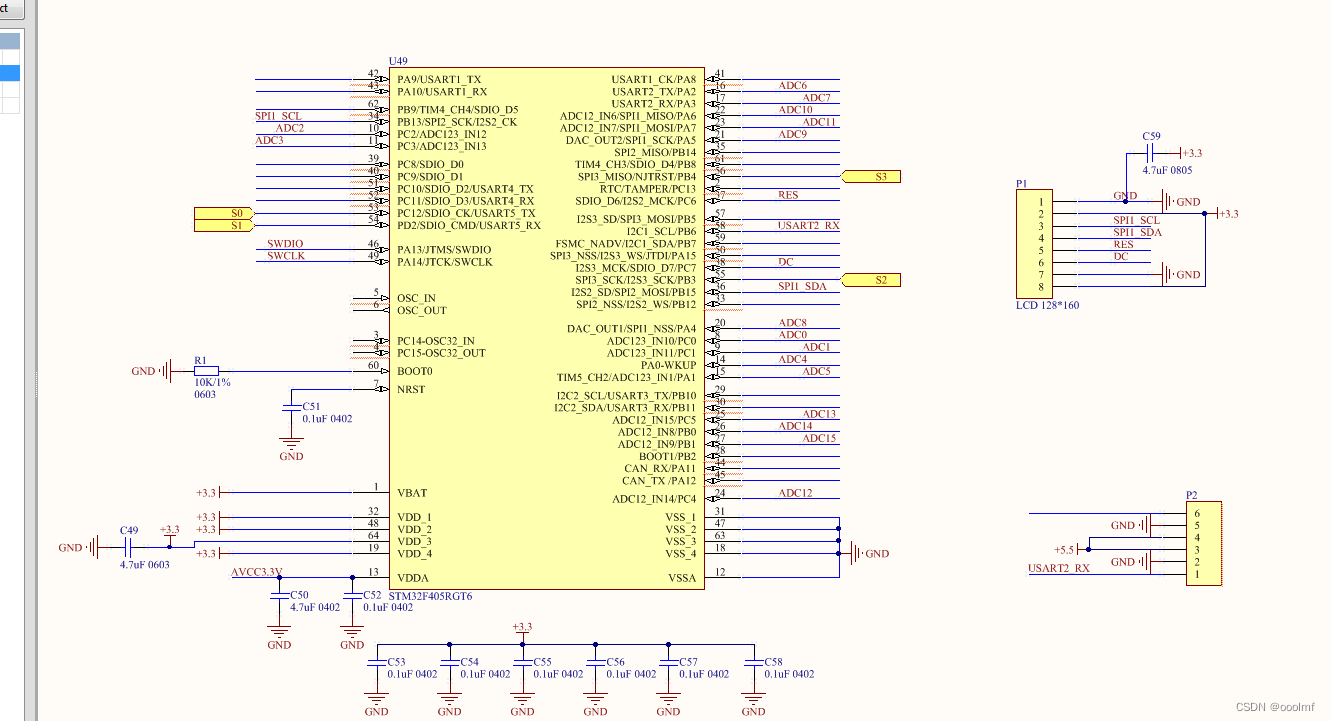Select capacitor C52 symbol
This screenshot has height=721, width=1330.
352,595
